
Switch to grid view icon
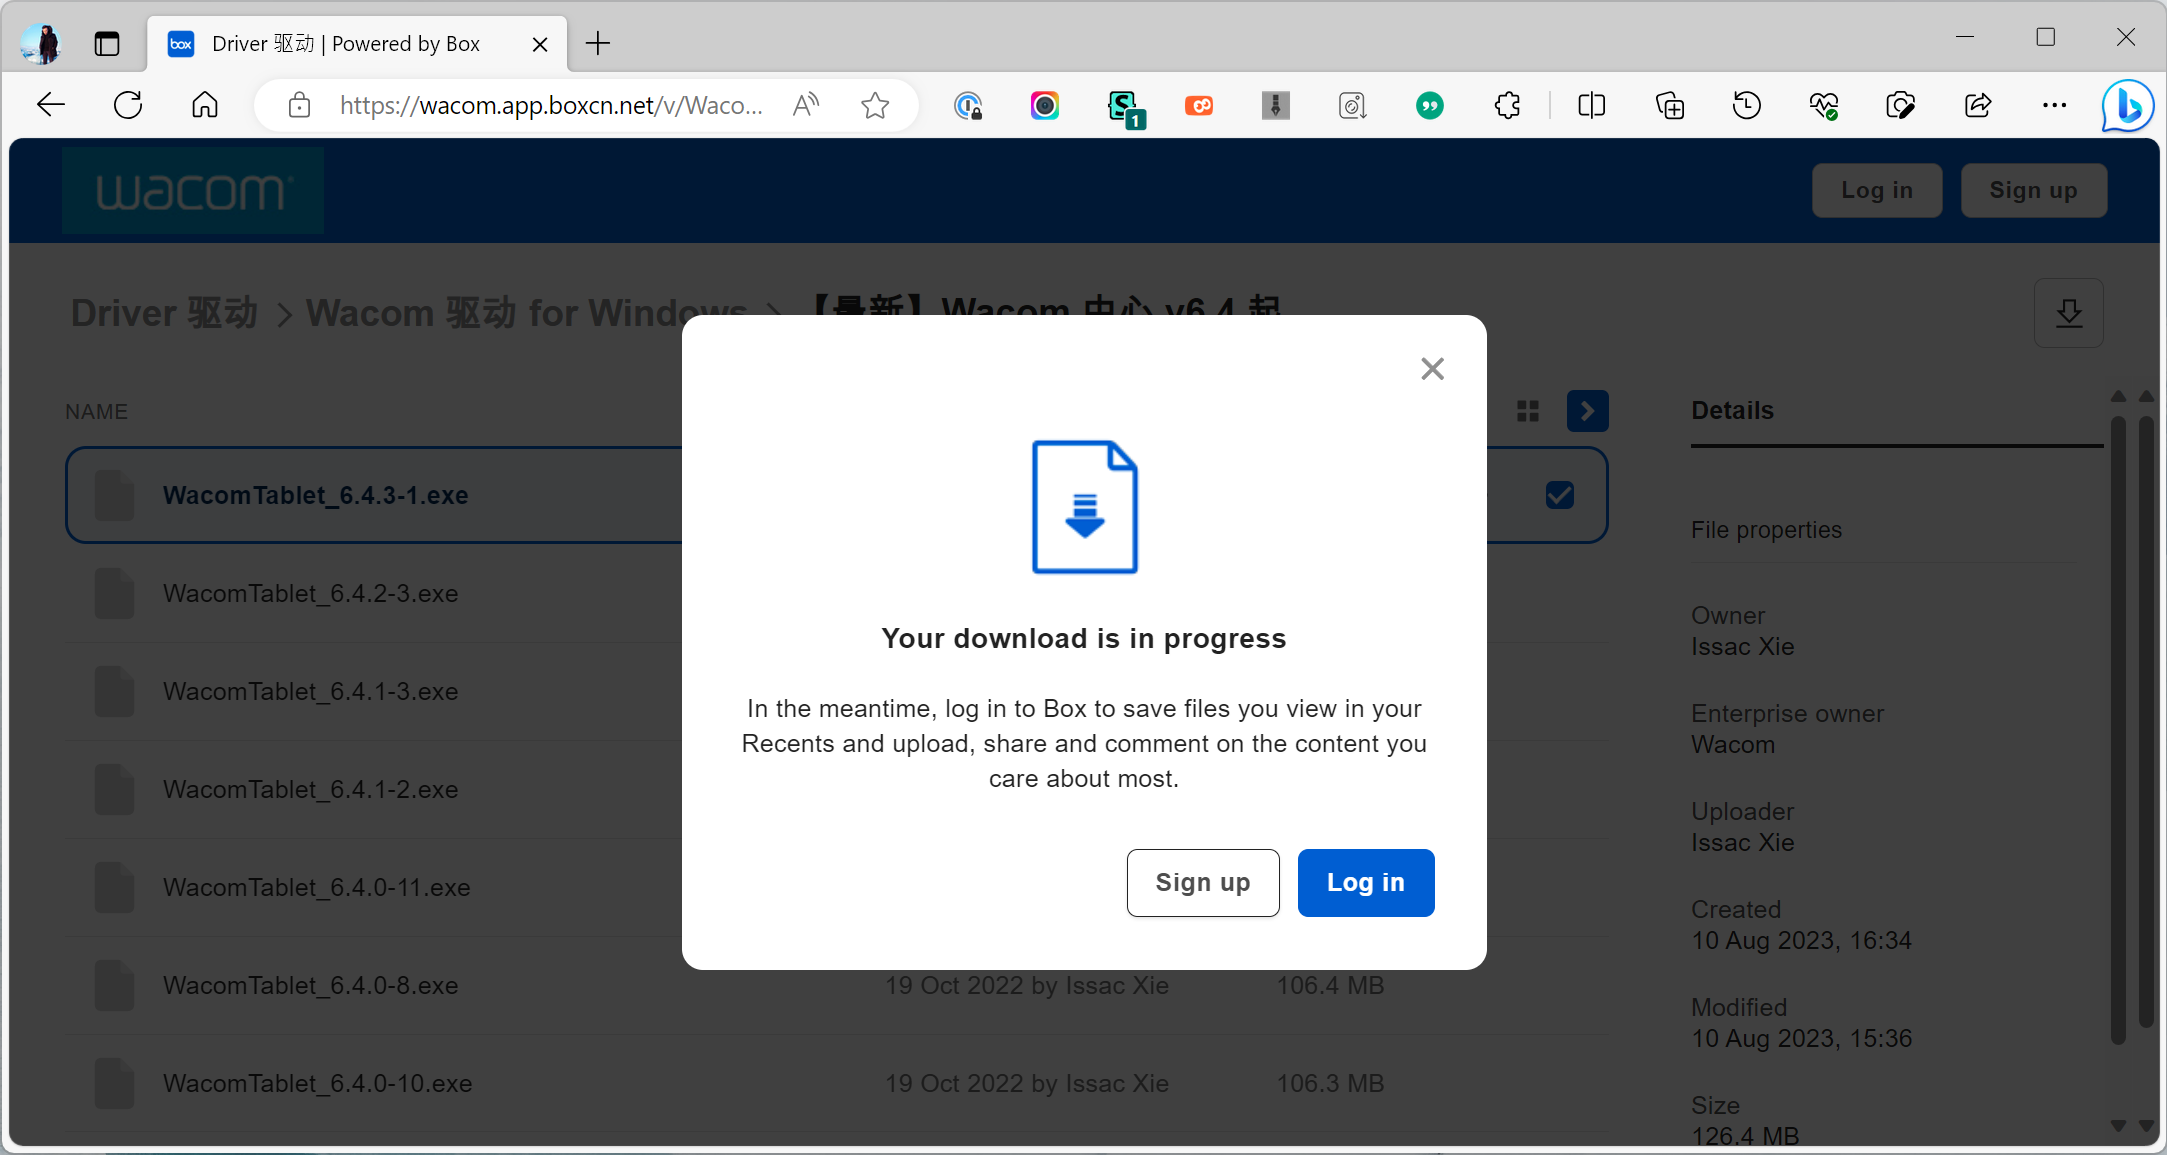pyautogui.click(x=1527, y=411)
